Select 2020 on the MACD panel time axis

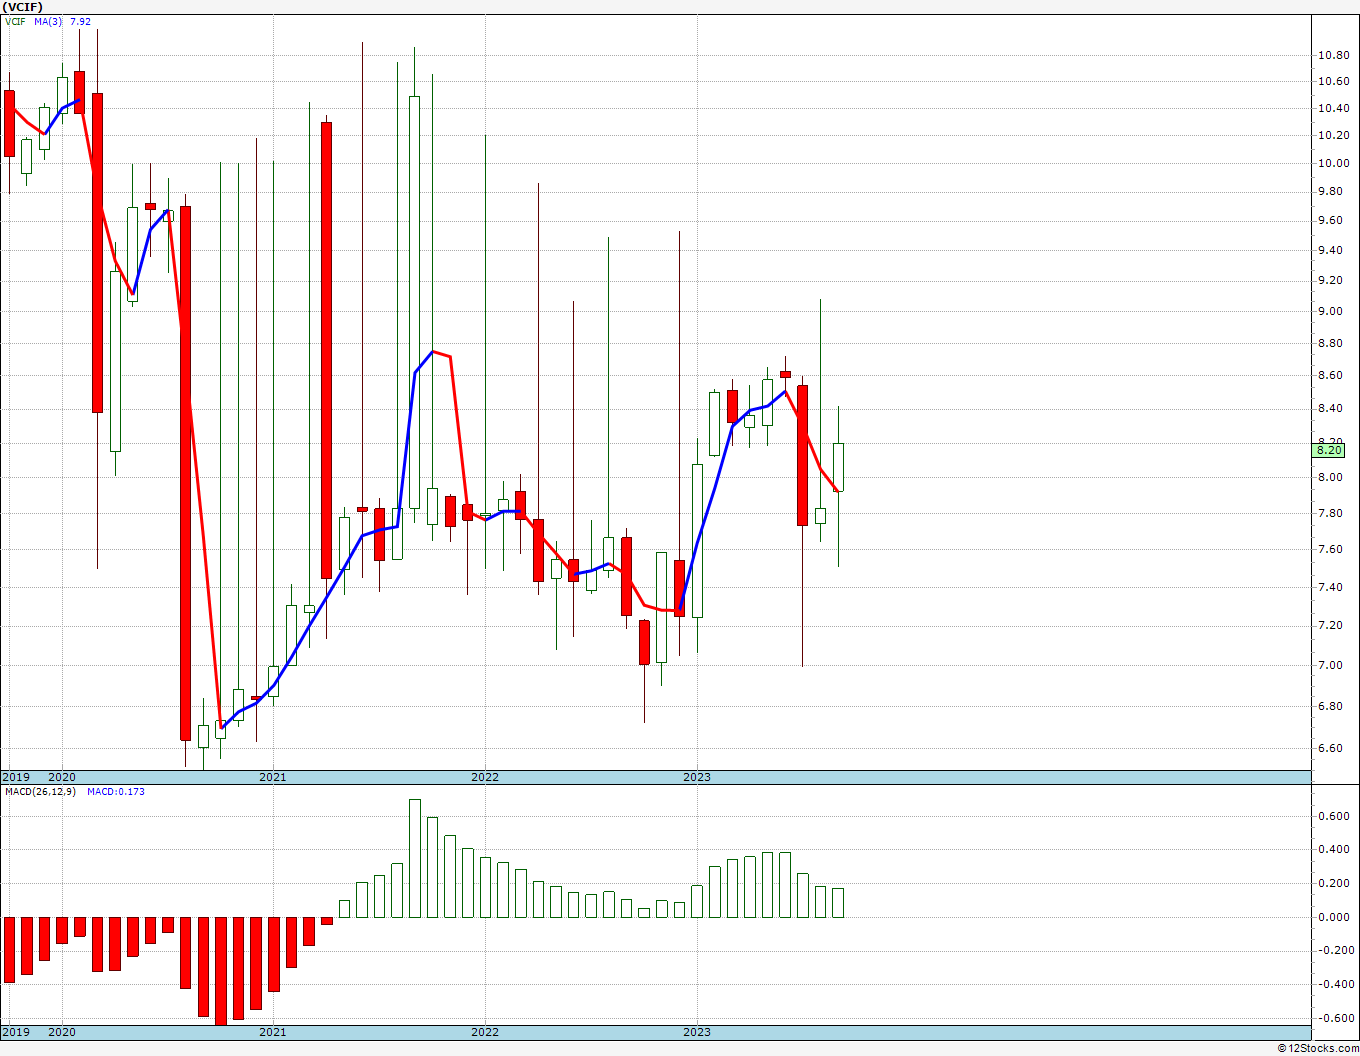click(x=62, y=1032)
